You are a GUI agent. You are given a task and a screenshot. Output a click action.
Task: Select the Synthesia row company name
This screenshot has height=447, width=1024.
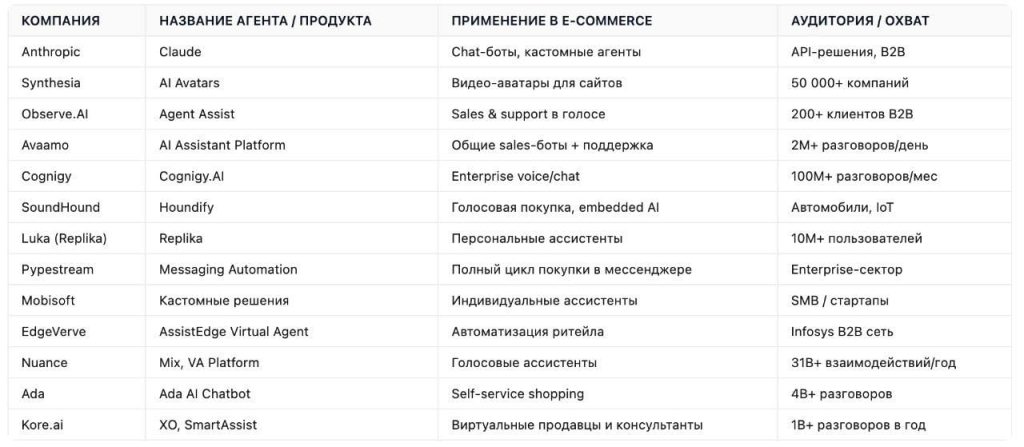coord(51,83)
